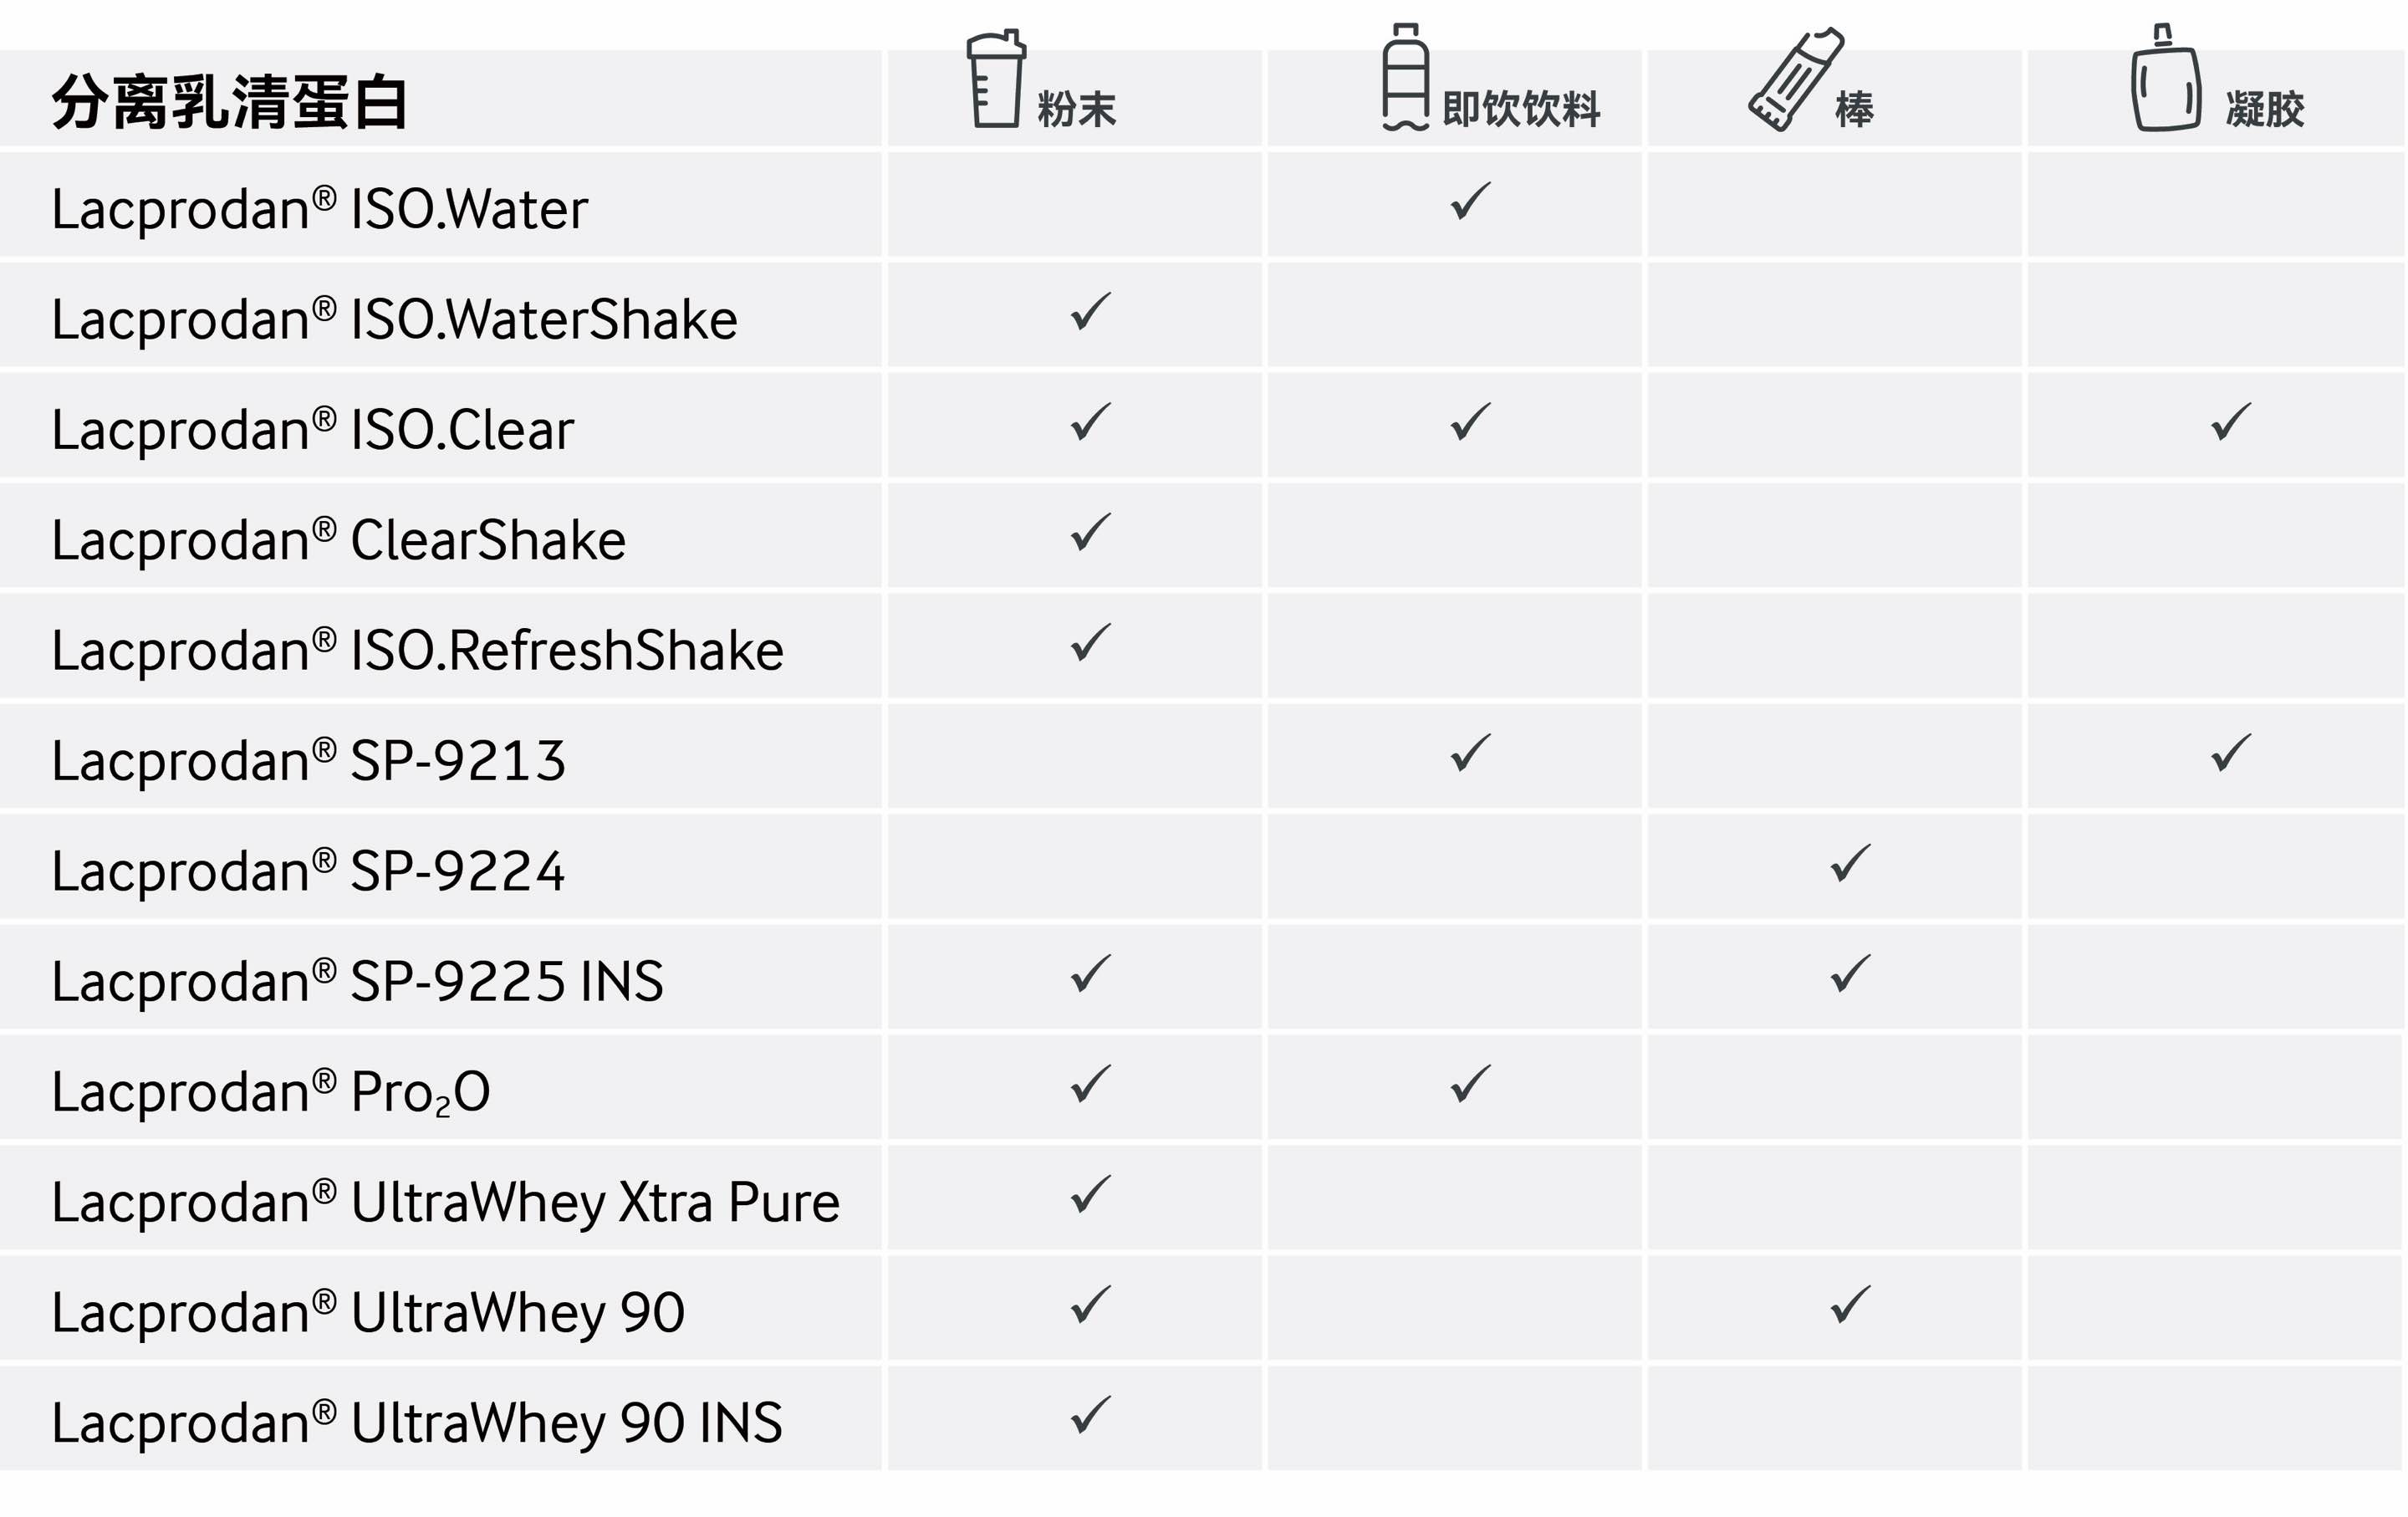Open Lacprodan ISO.WaterShake product name
This screenshot has height=1517, width=2408.
click(394, 320)
